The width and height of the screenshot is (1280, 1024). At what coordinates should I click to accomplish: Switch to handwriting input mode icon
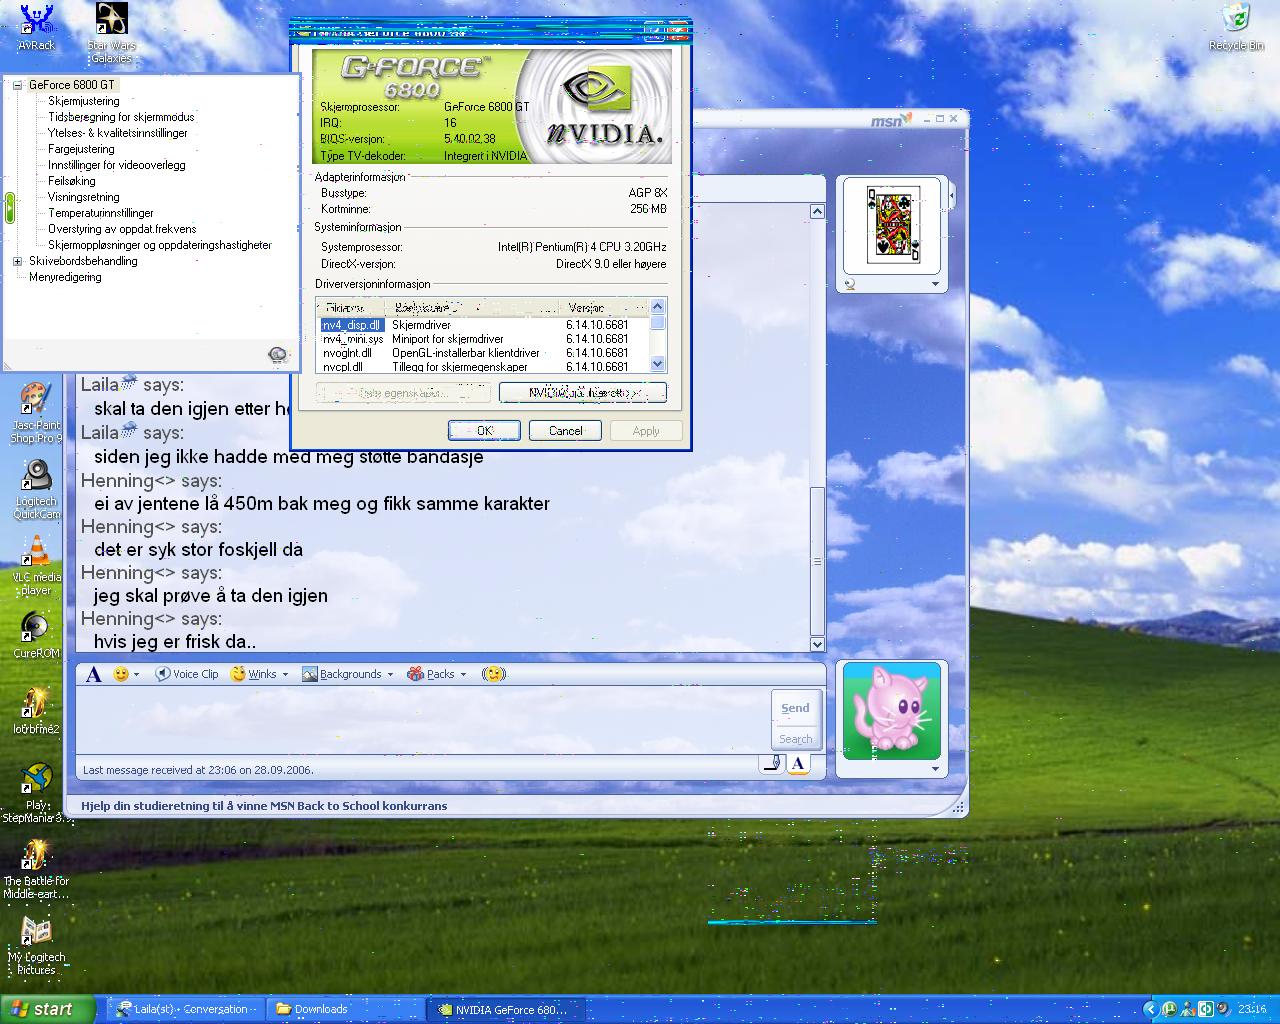pos(772,764)
